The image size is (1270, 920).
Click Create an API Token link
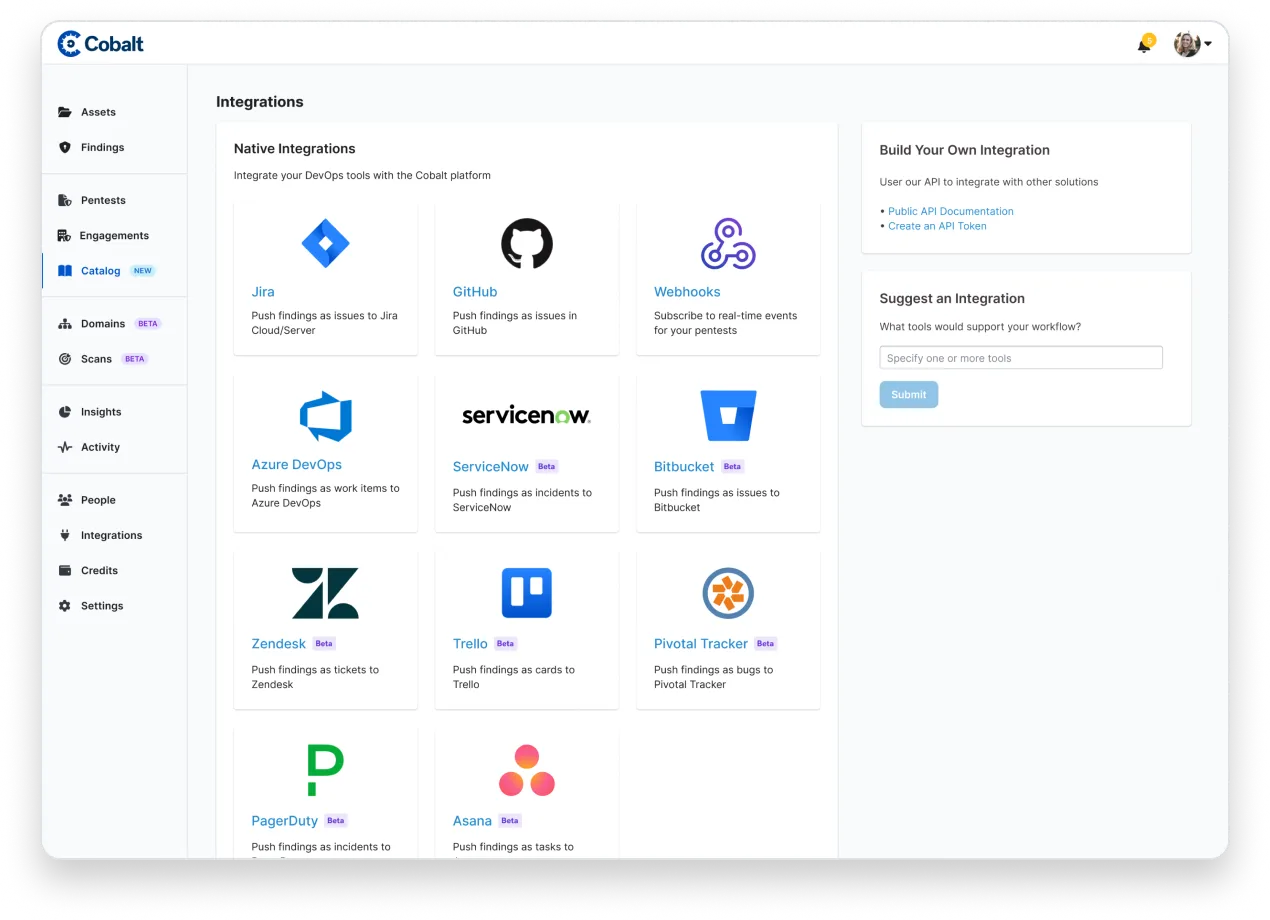937,226
